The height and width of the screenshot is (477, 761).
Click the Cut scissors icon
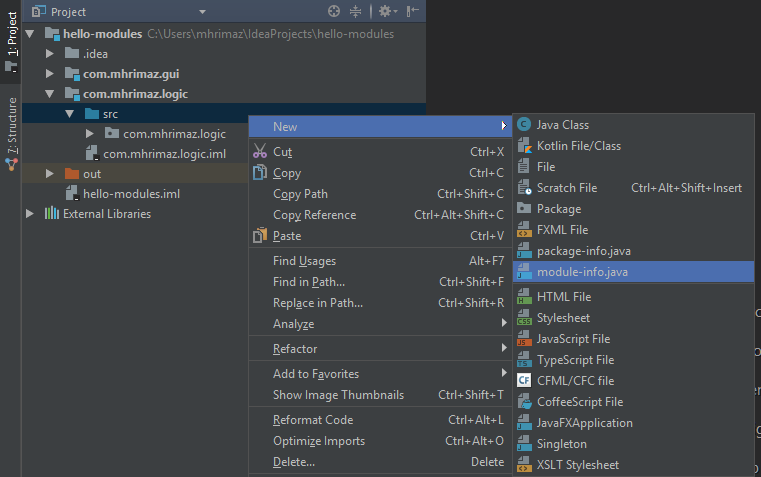click(259, 152)
